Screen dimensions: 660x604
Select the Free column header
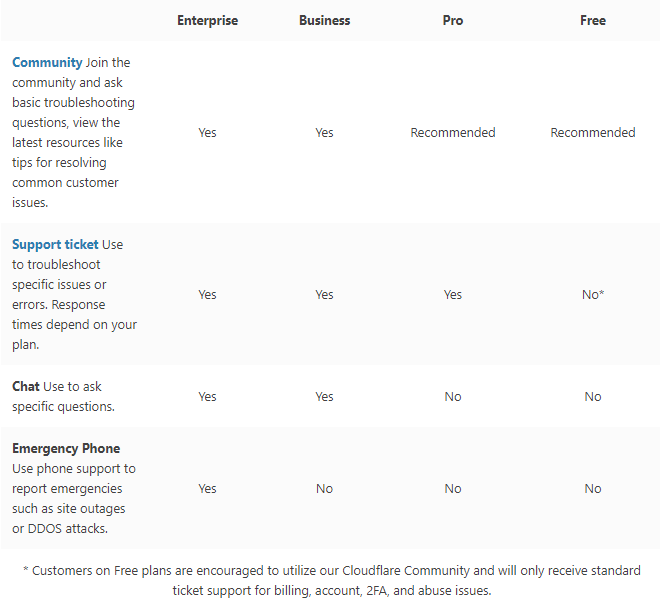[x=593, y=21]
